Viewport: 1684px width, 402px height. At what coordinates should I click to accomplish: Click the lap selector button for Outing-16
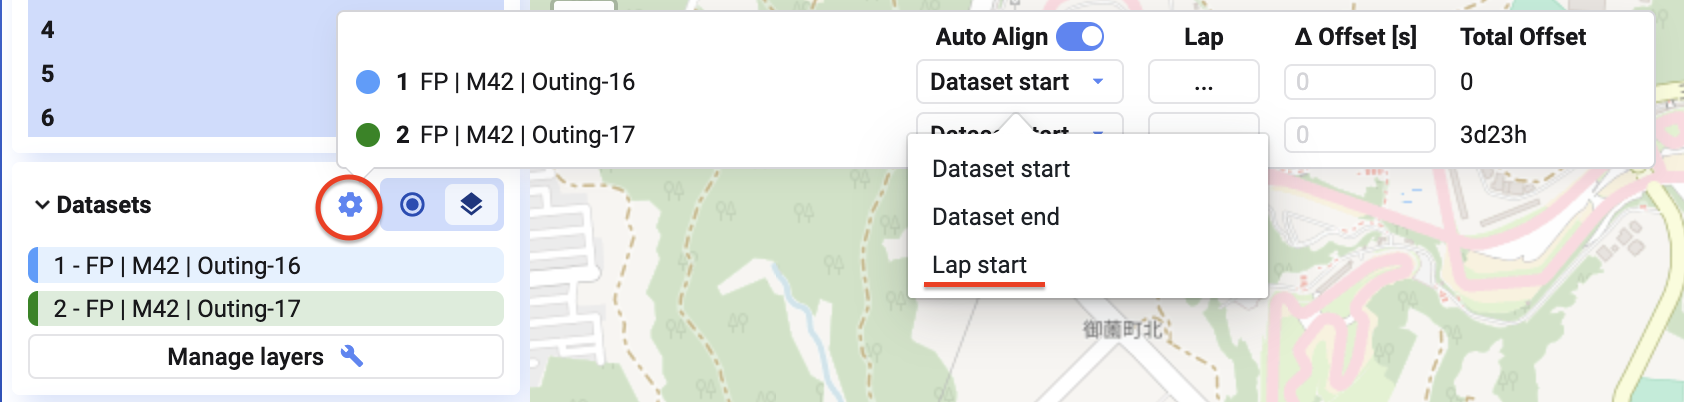[x=1203, y=82]
